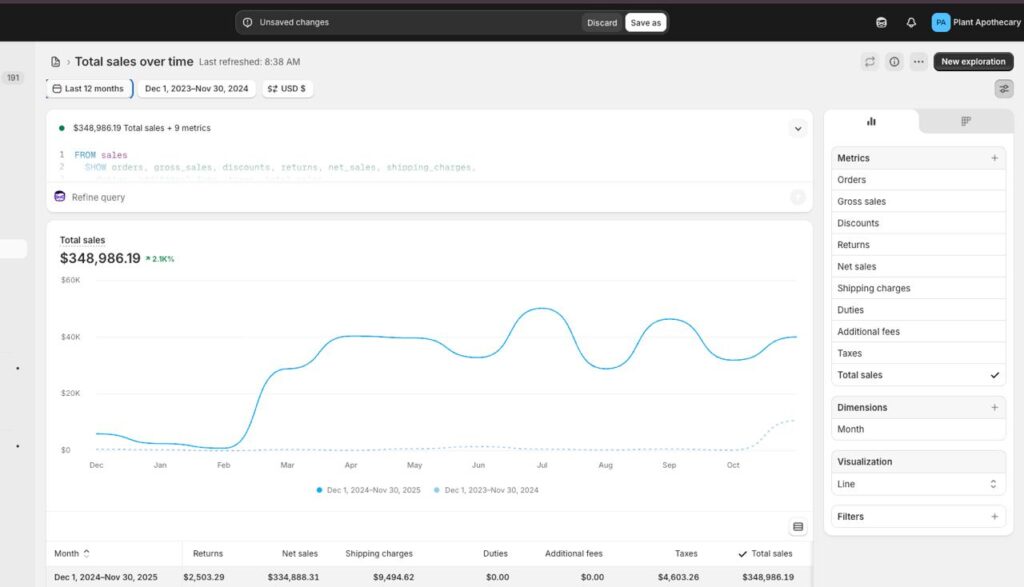Expand the query editor chevron
Screen dimensions: 1024x587
click(797, 128)
